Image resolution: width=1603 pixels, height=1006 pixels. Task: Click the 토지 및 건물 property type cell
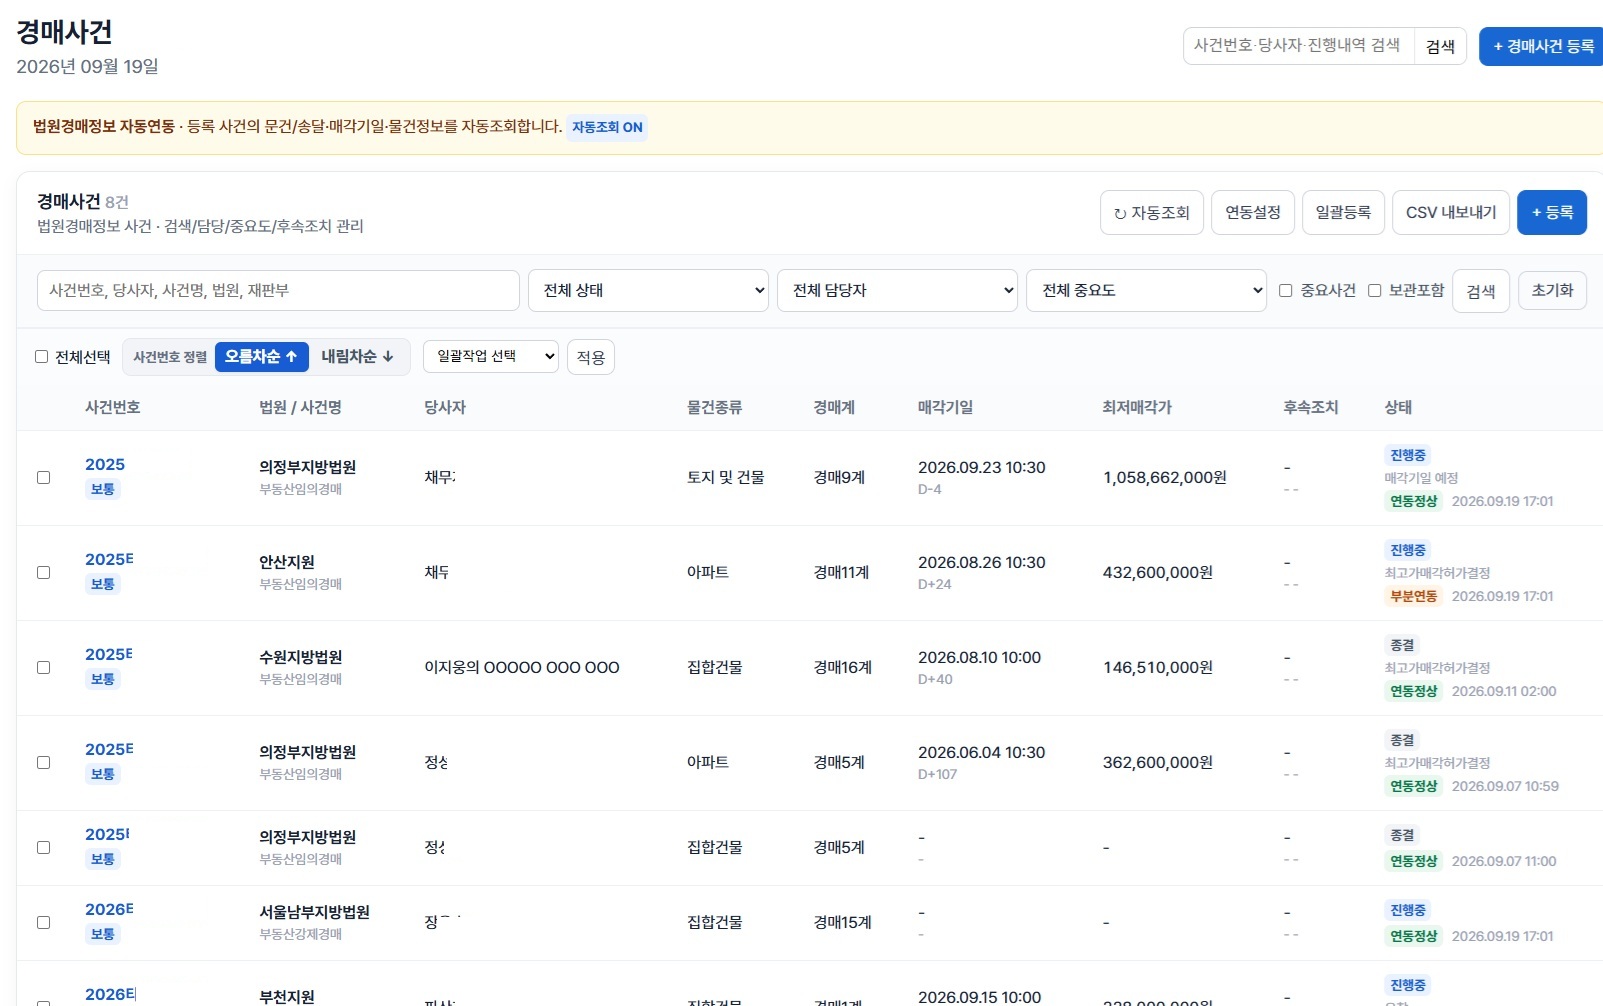726,477
